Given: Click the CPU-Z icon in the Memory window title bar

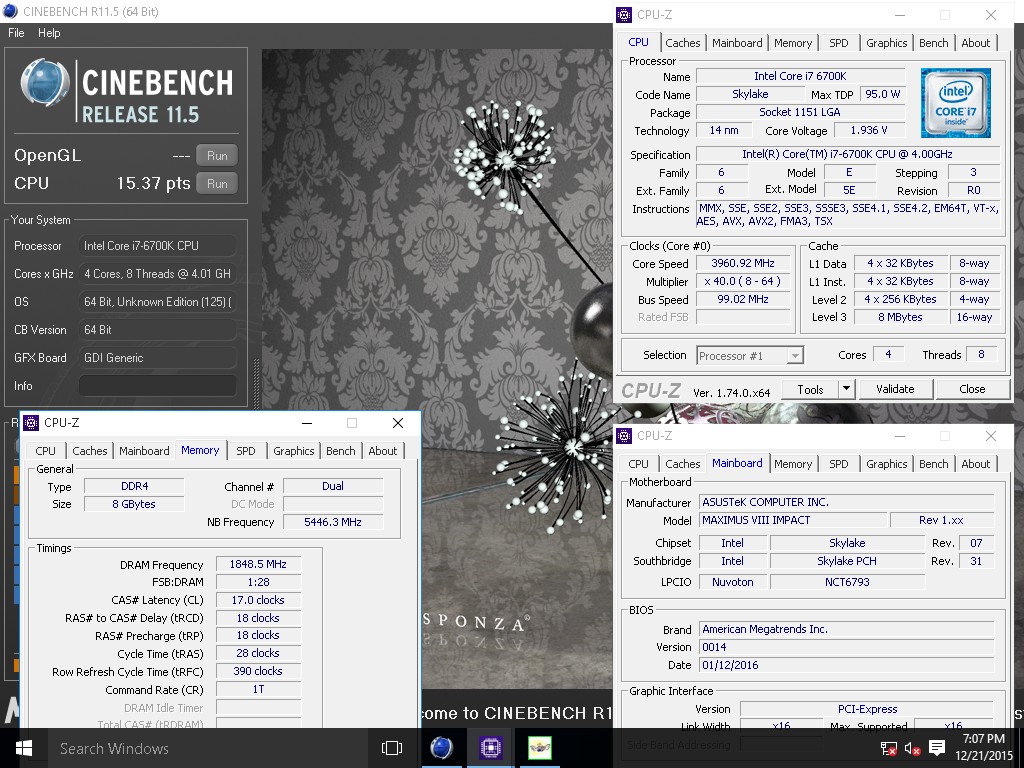Looking at the screenshot, I should click(31, 423).
